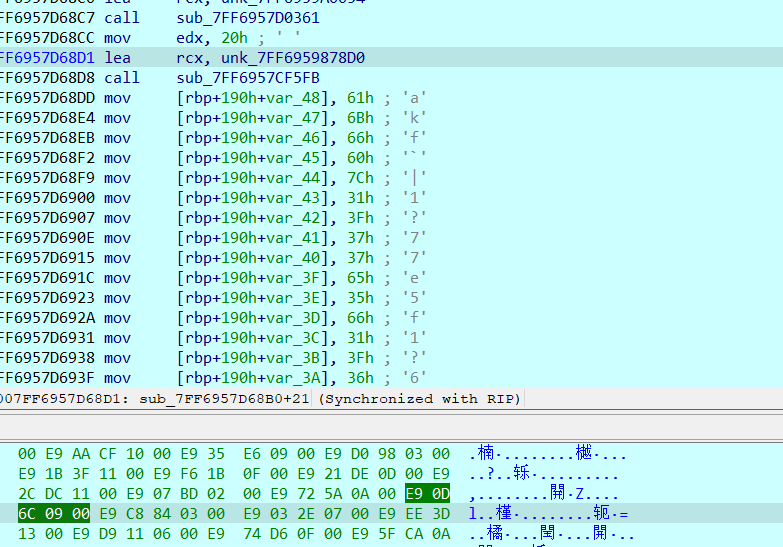This screenshot has height=547, width=783.
Task: Click address FF6957D68D1 in the highlighted row
Action: (47, 58)
